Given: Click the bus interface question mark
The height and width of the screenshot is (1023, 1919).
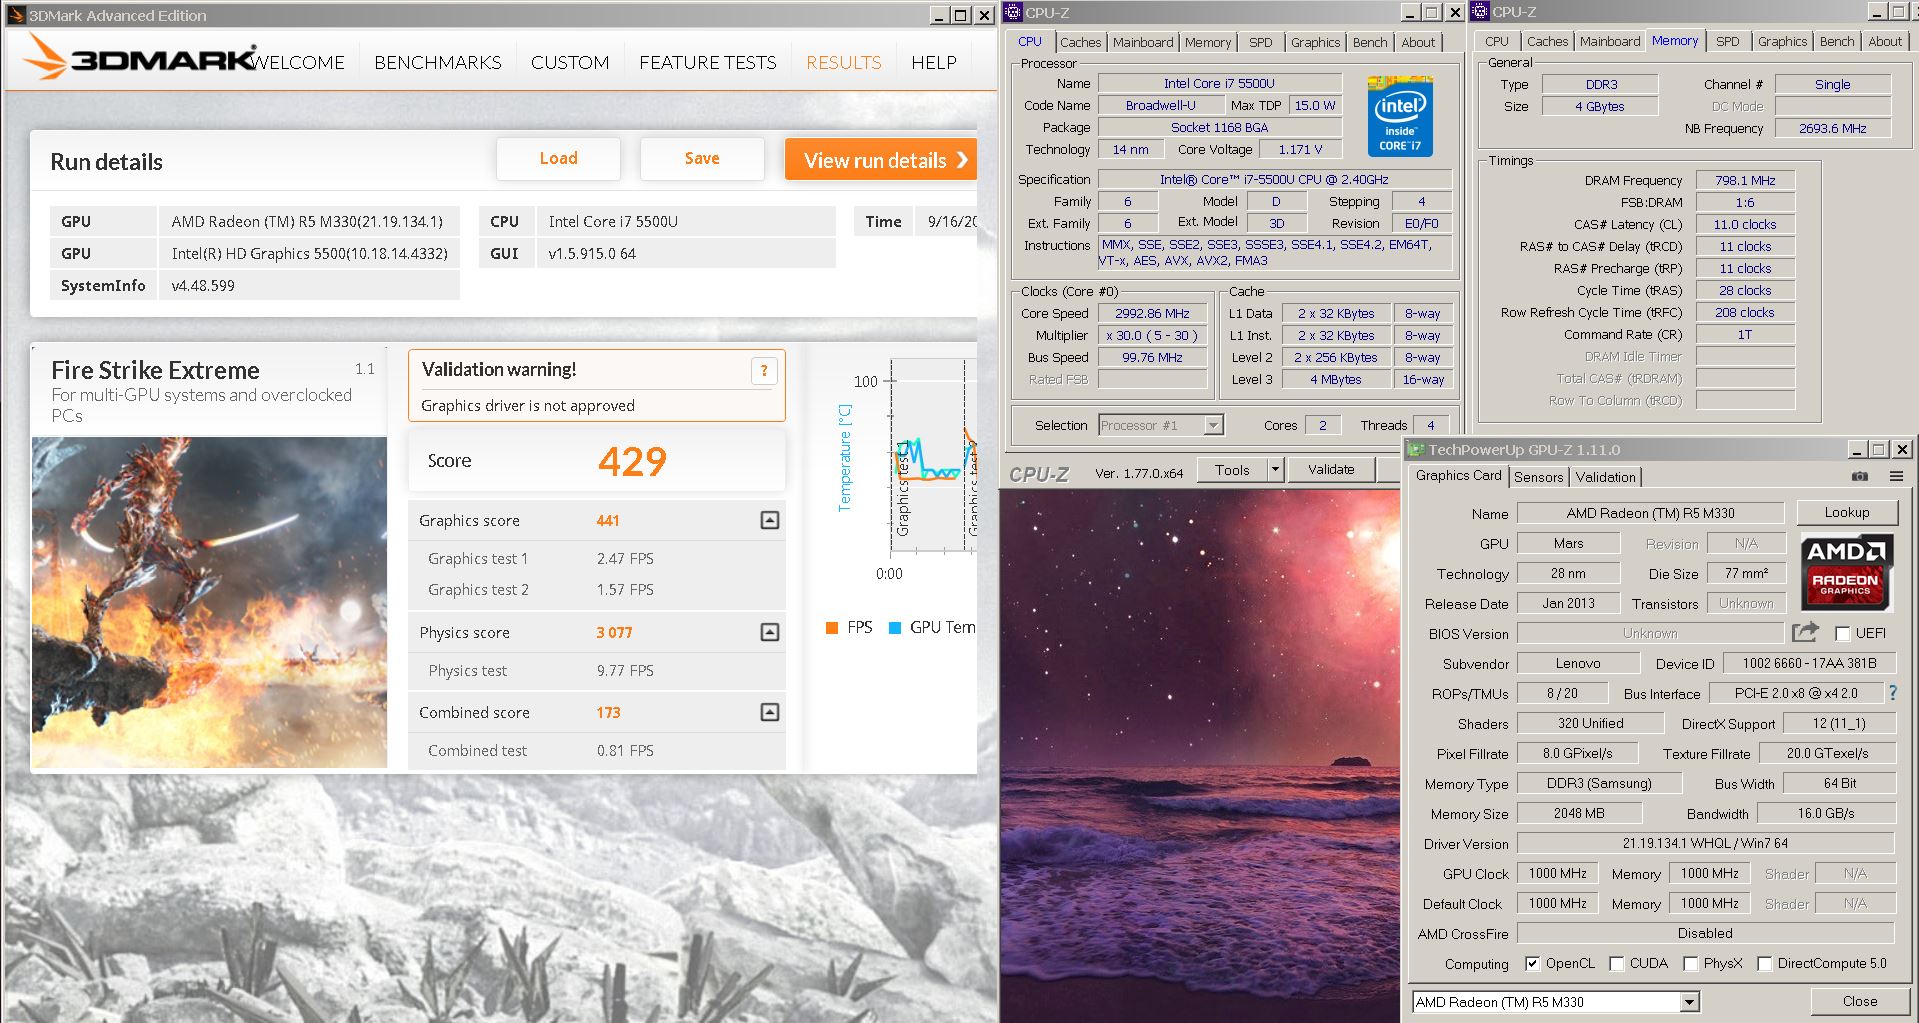Looking at the screenshot, I should (1892, 692).
